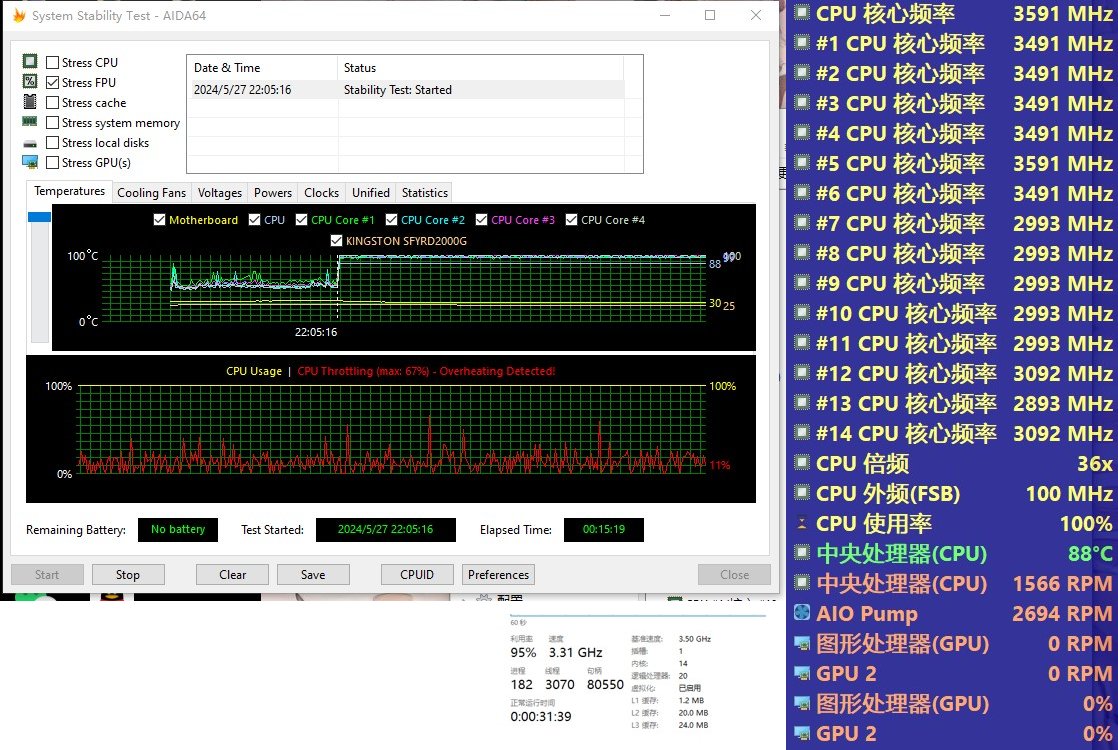
Task: Click the sensor icon beside #14 CPU 核心频率
Action: [802, 433]
